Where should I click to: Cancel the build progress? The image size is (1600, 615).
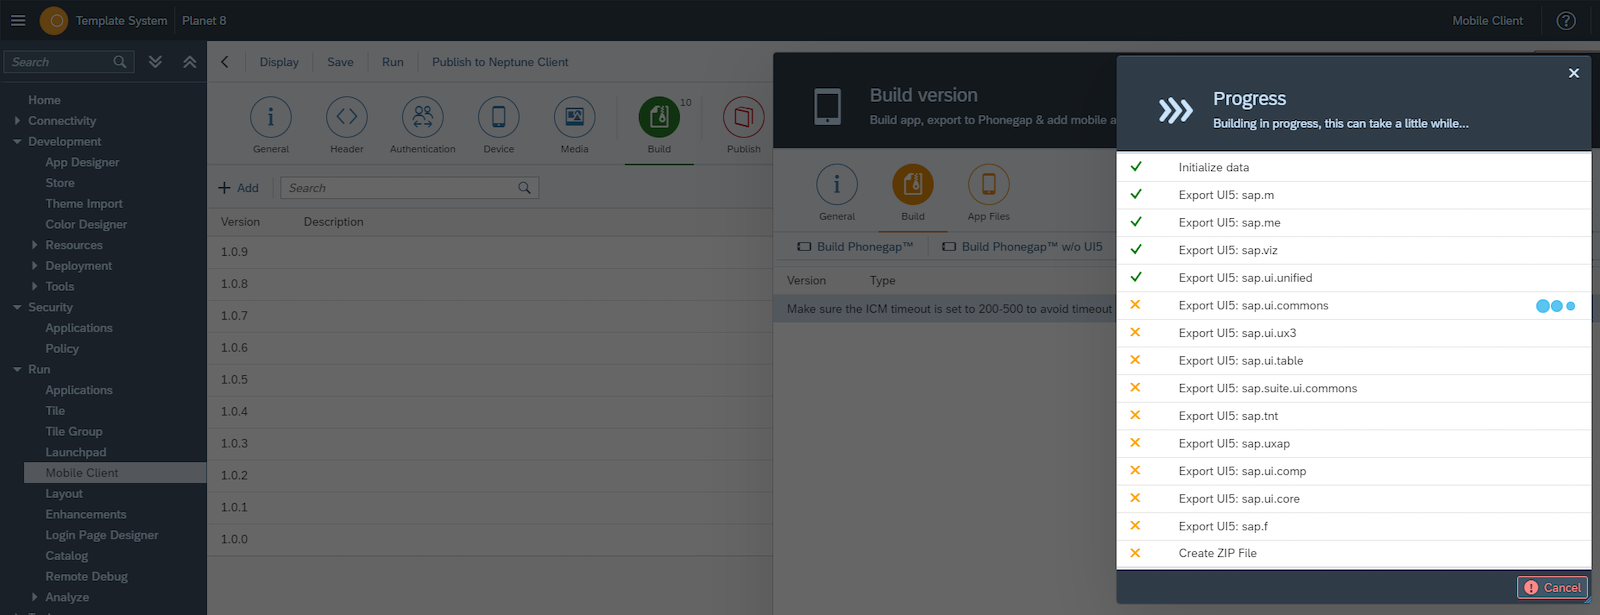pyautogui.click(x=1552, y=588)
